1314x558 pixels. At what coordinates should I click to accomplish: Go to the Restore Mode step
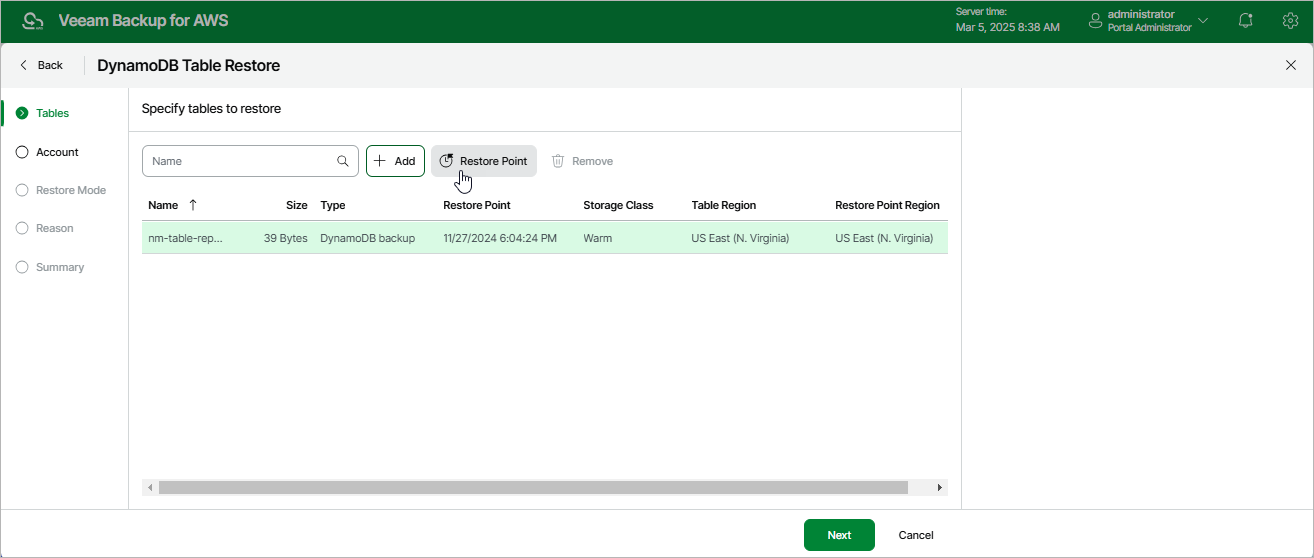70,190
